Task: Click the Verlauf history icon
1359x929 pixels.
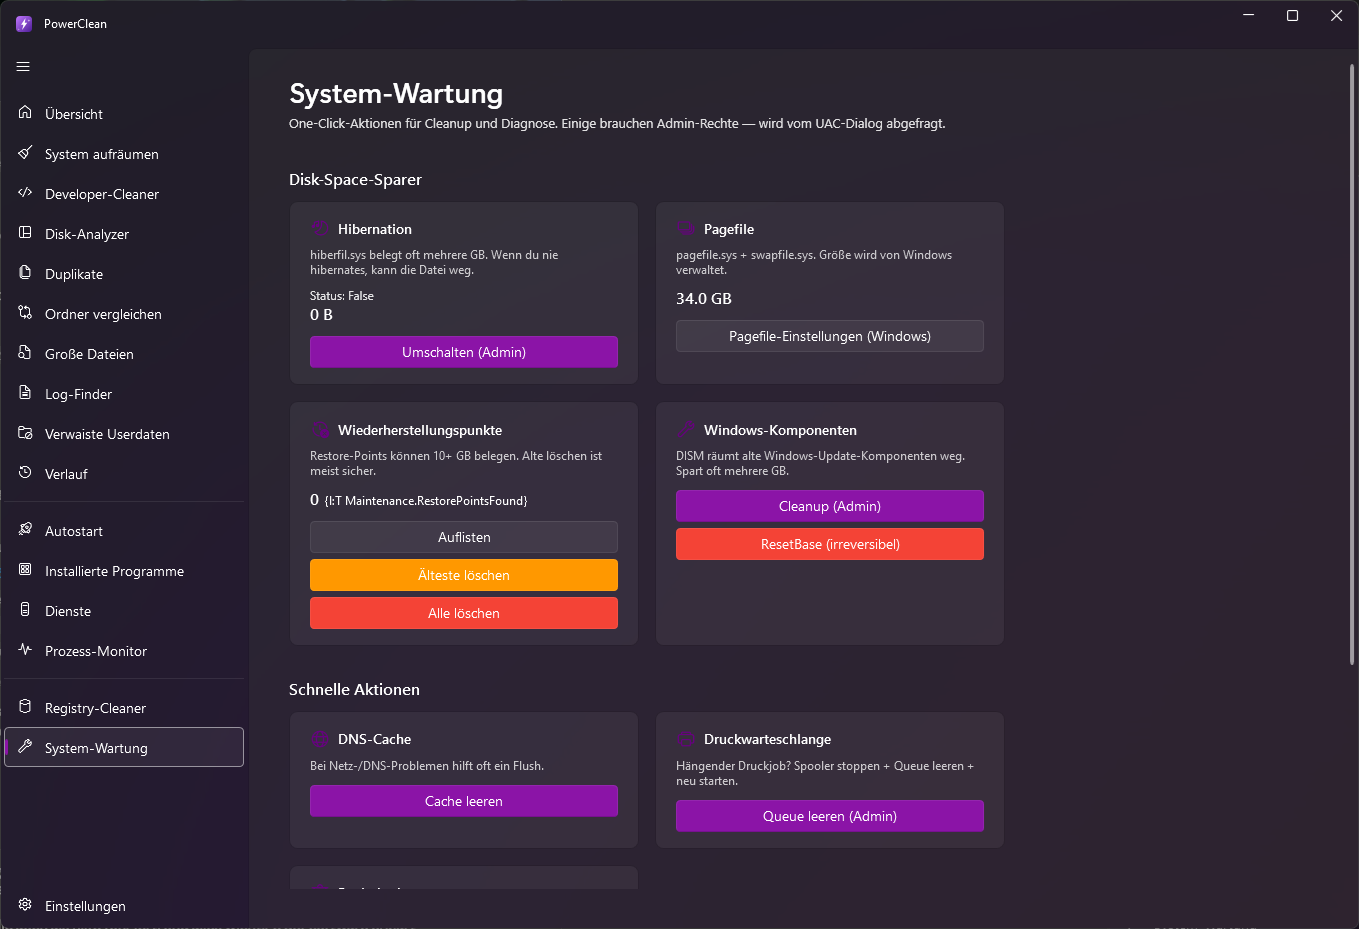Action: (x=25, y=473)
